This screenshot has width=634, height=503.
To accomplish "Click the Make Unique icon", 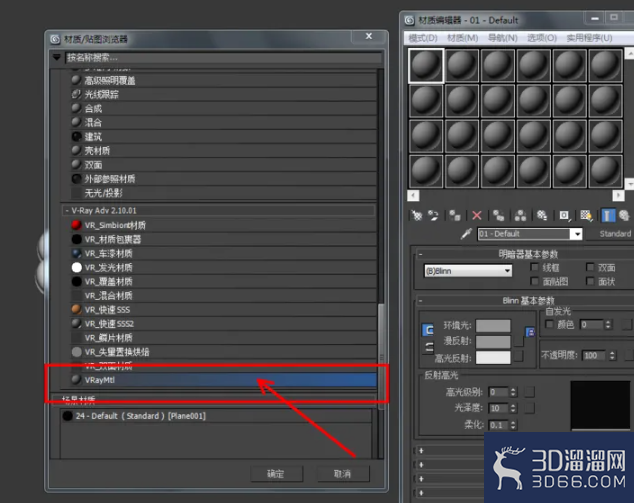I will coord(520,216).
